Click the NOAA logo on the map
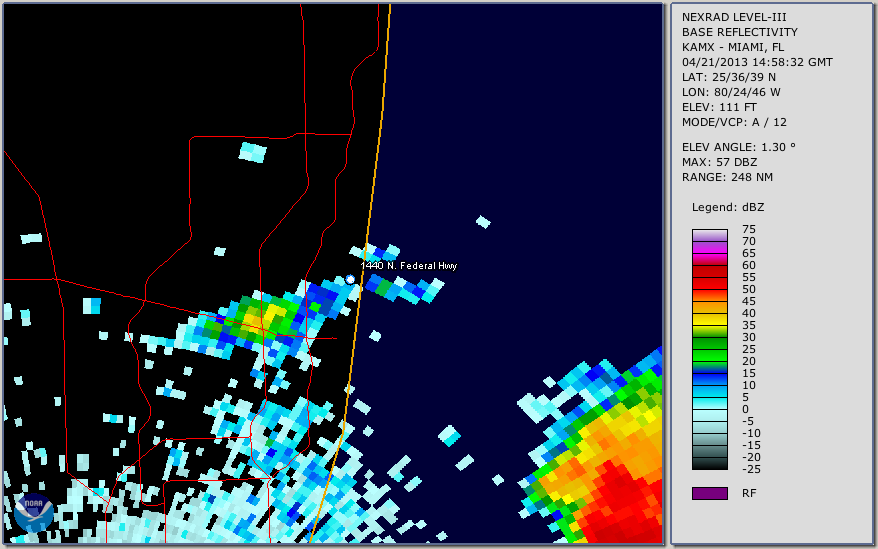The image size is (878, 549). point(34,513)
